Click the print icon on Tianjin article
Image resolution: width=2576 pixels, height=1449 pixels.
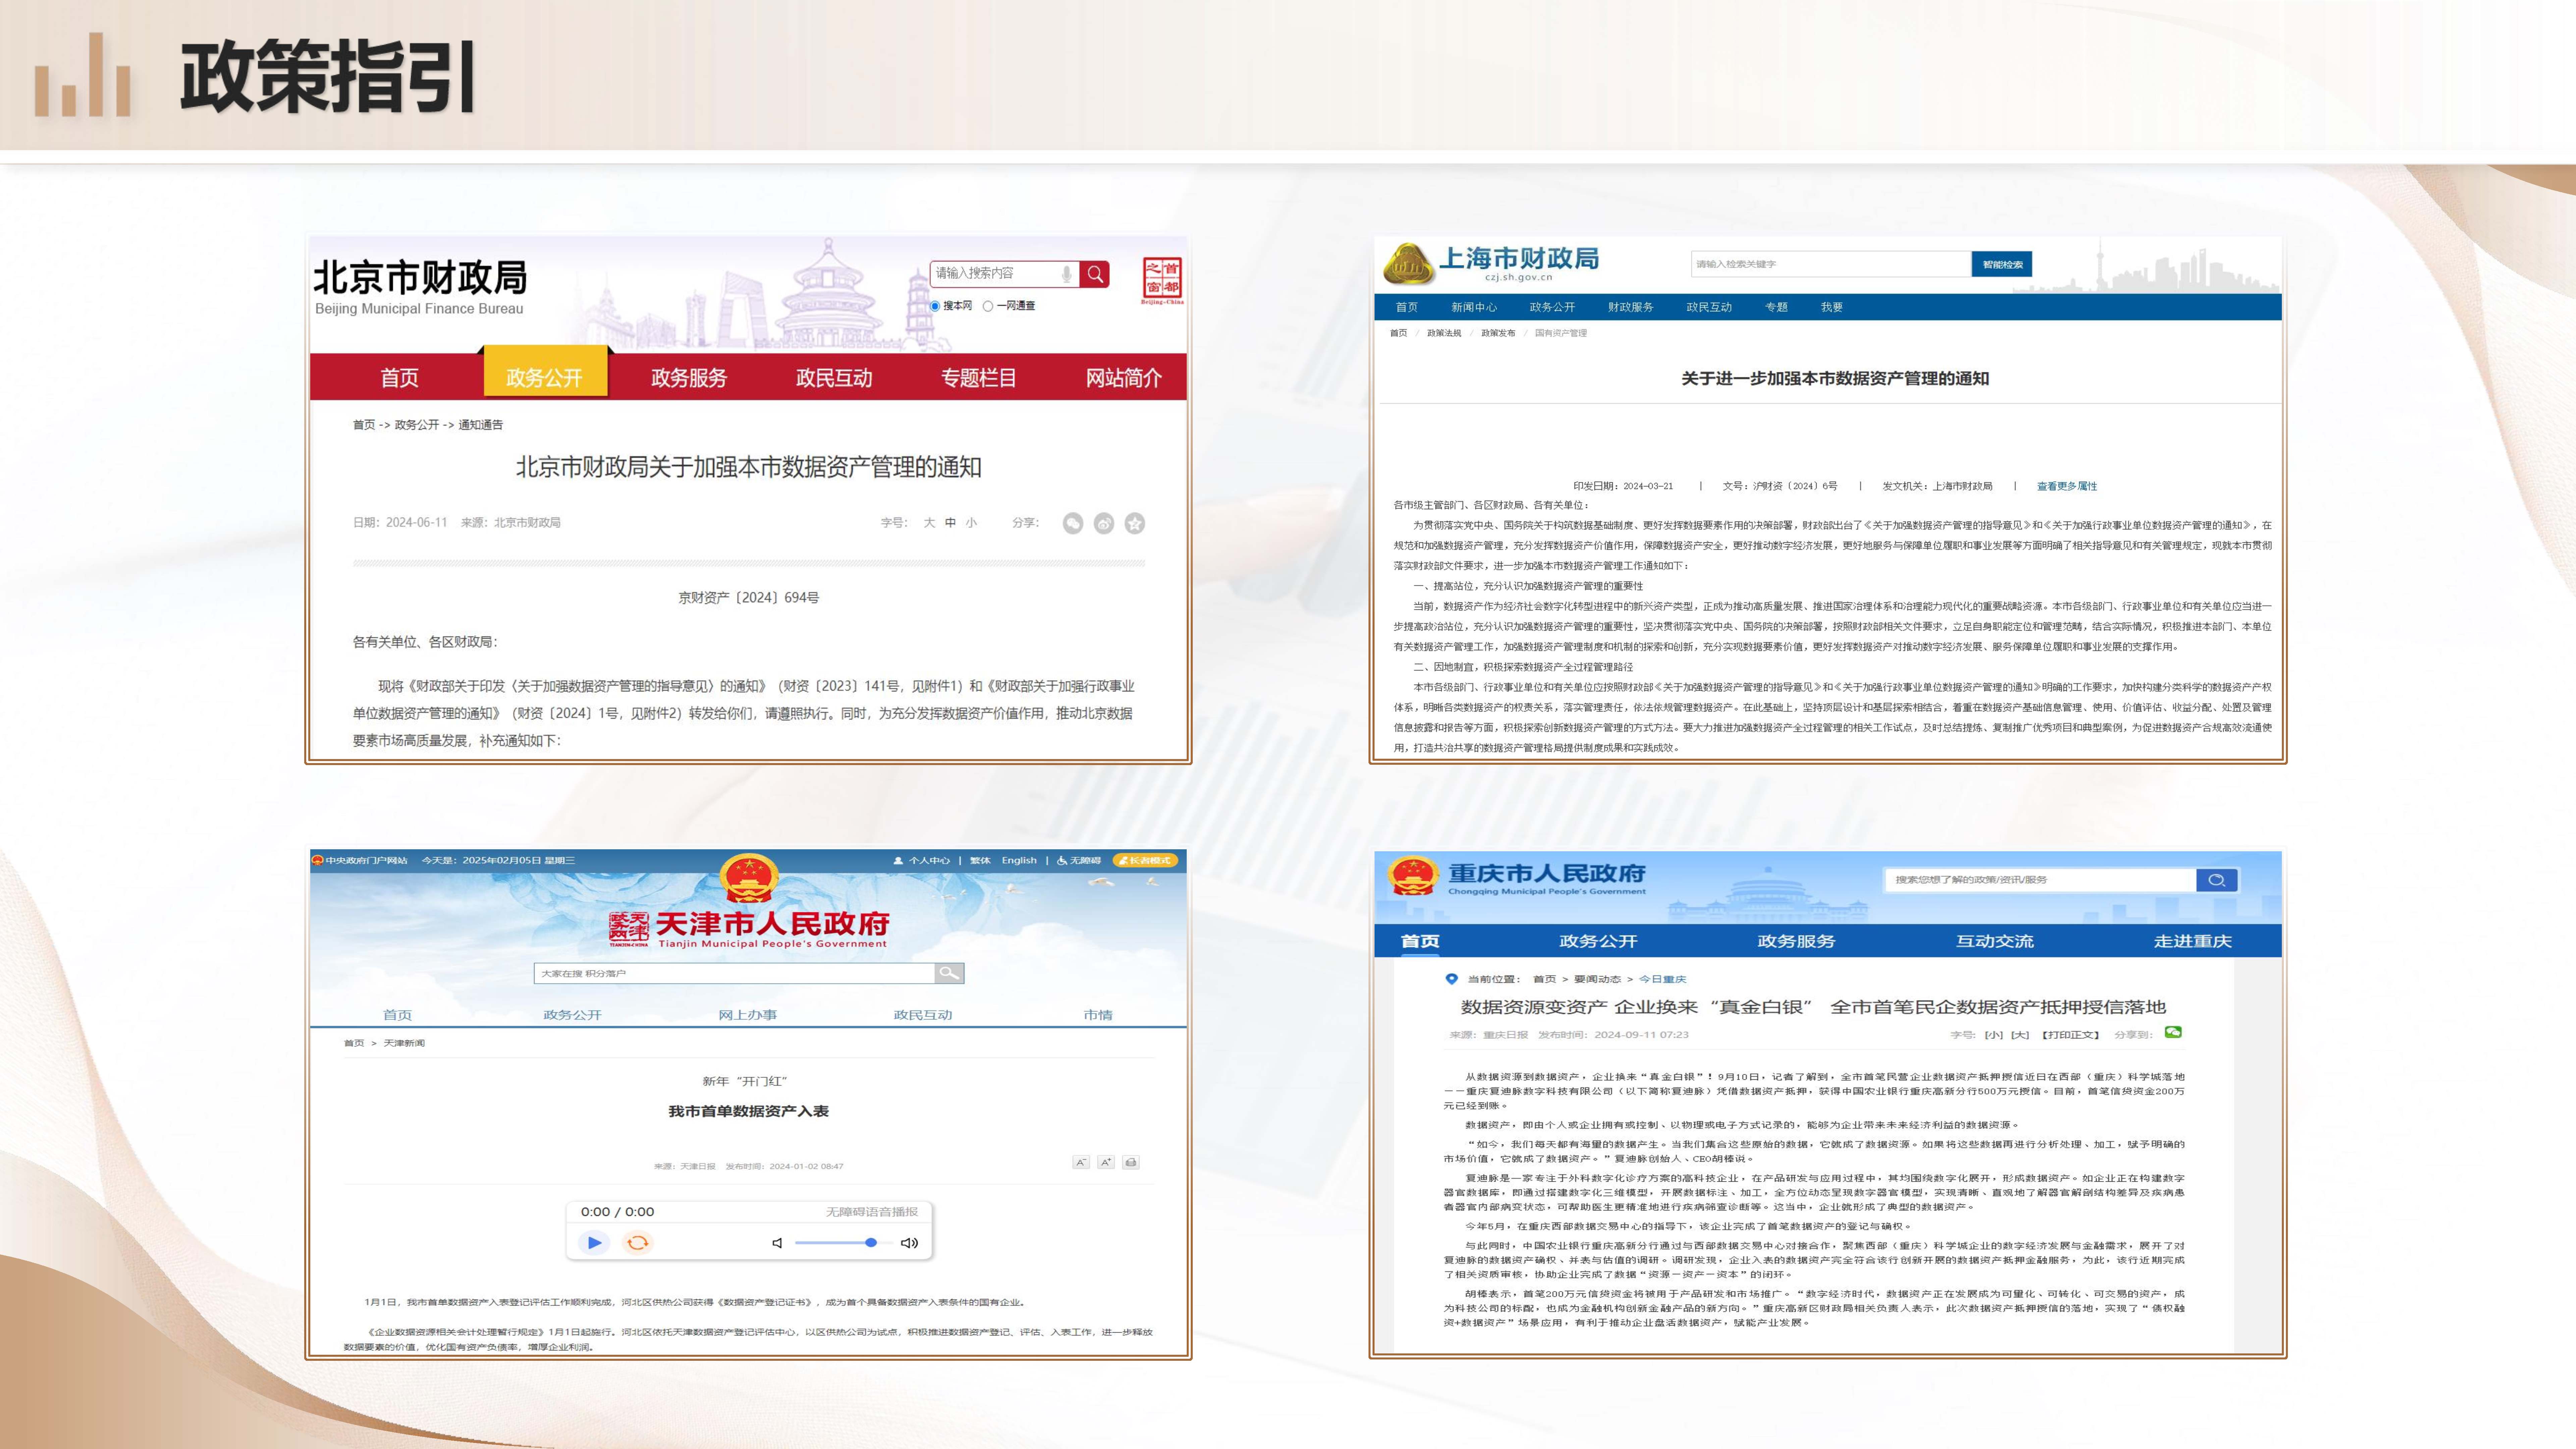pyautogui.click(x=1131, y=1162)
